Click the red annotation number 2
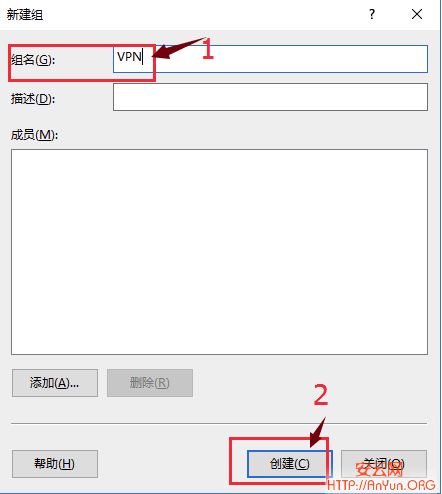442x494 pixels. click(321, 395)
